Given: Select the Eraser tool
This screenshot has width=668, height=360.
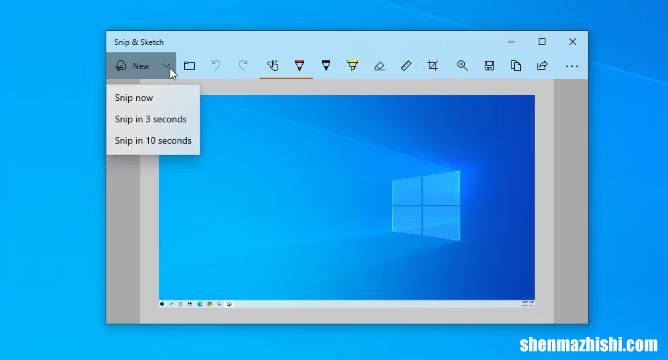Looking at the screenshot, I should pyautogui.click(x=379, y=66).
